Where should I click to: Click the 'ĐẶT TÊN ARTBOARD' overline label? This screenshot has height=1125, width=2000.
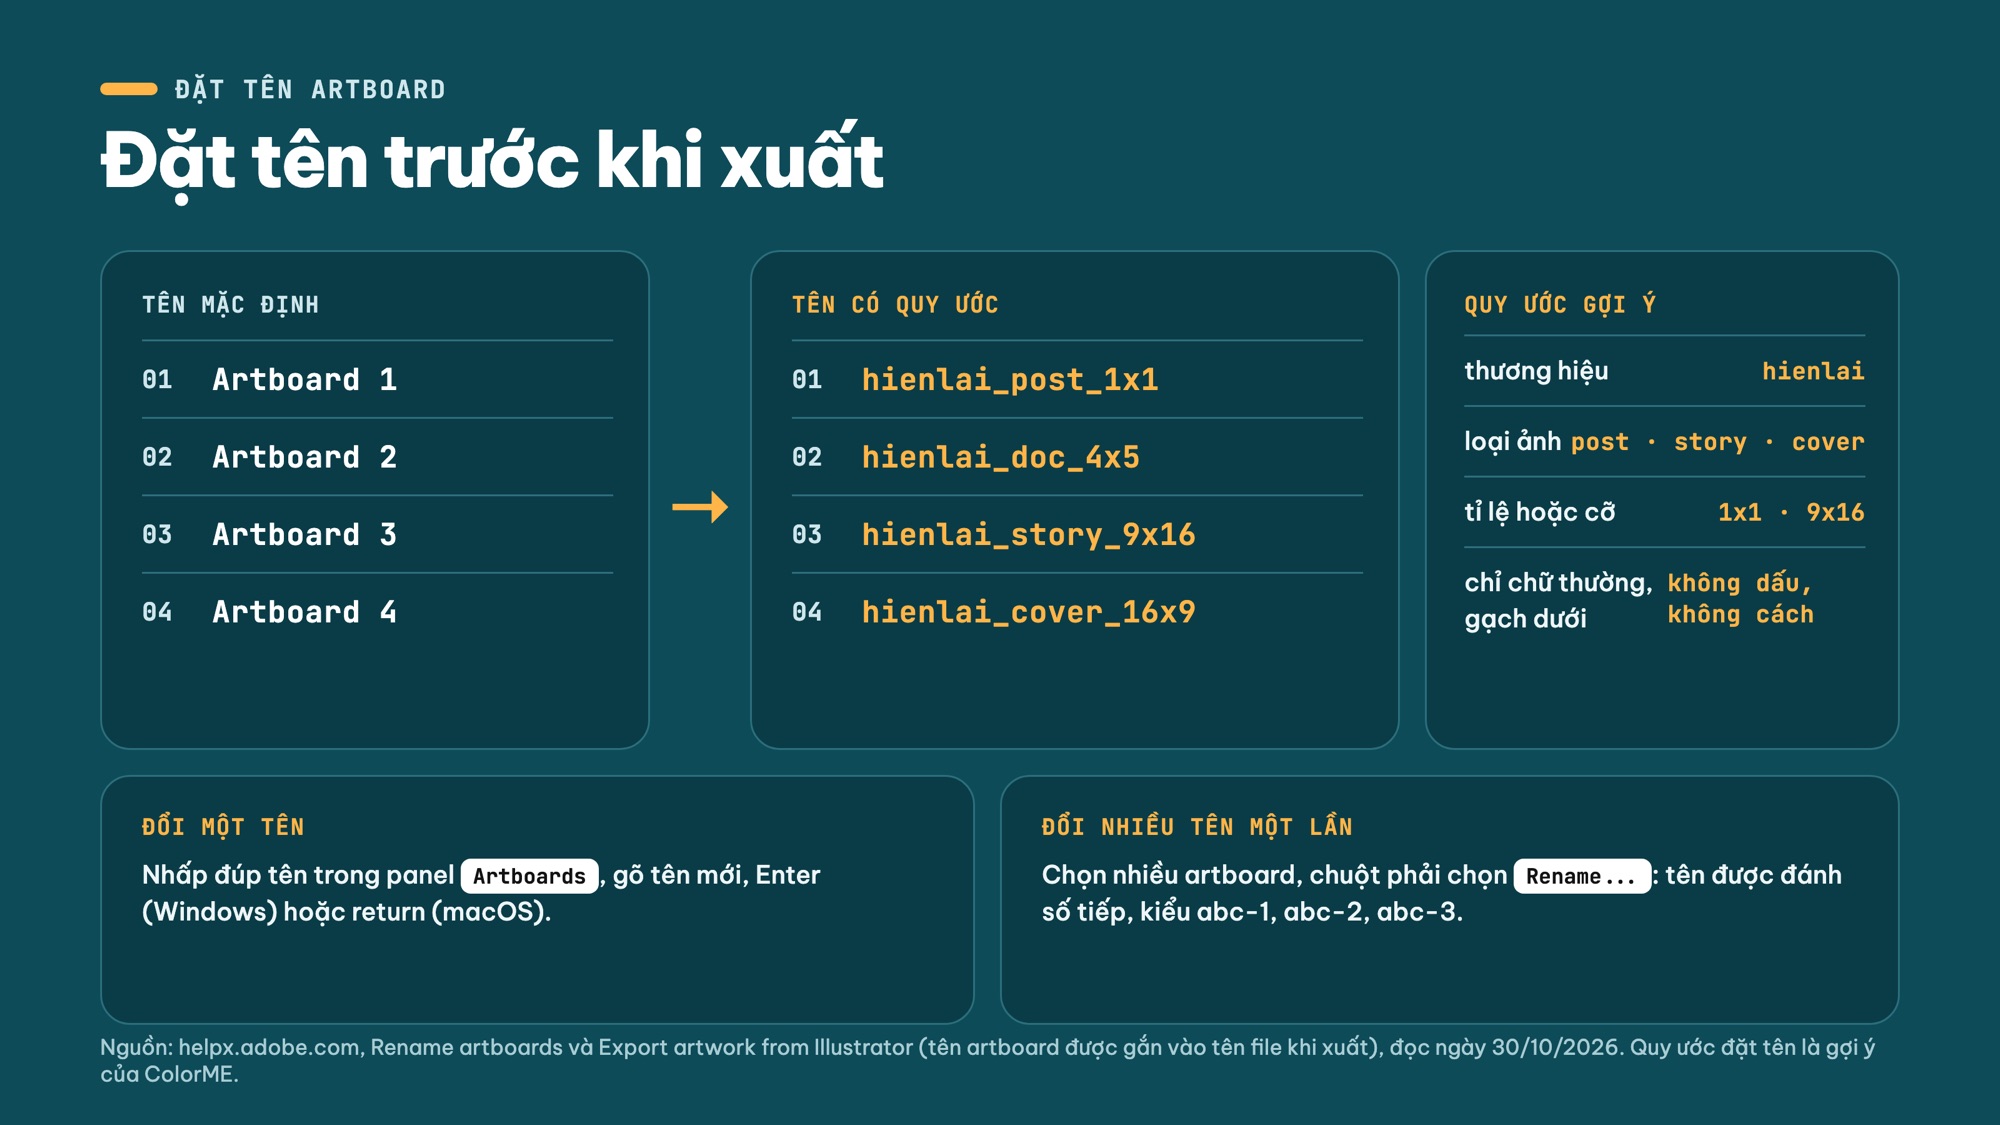coord(310,89)
